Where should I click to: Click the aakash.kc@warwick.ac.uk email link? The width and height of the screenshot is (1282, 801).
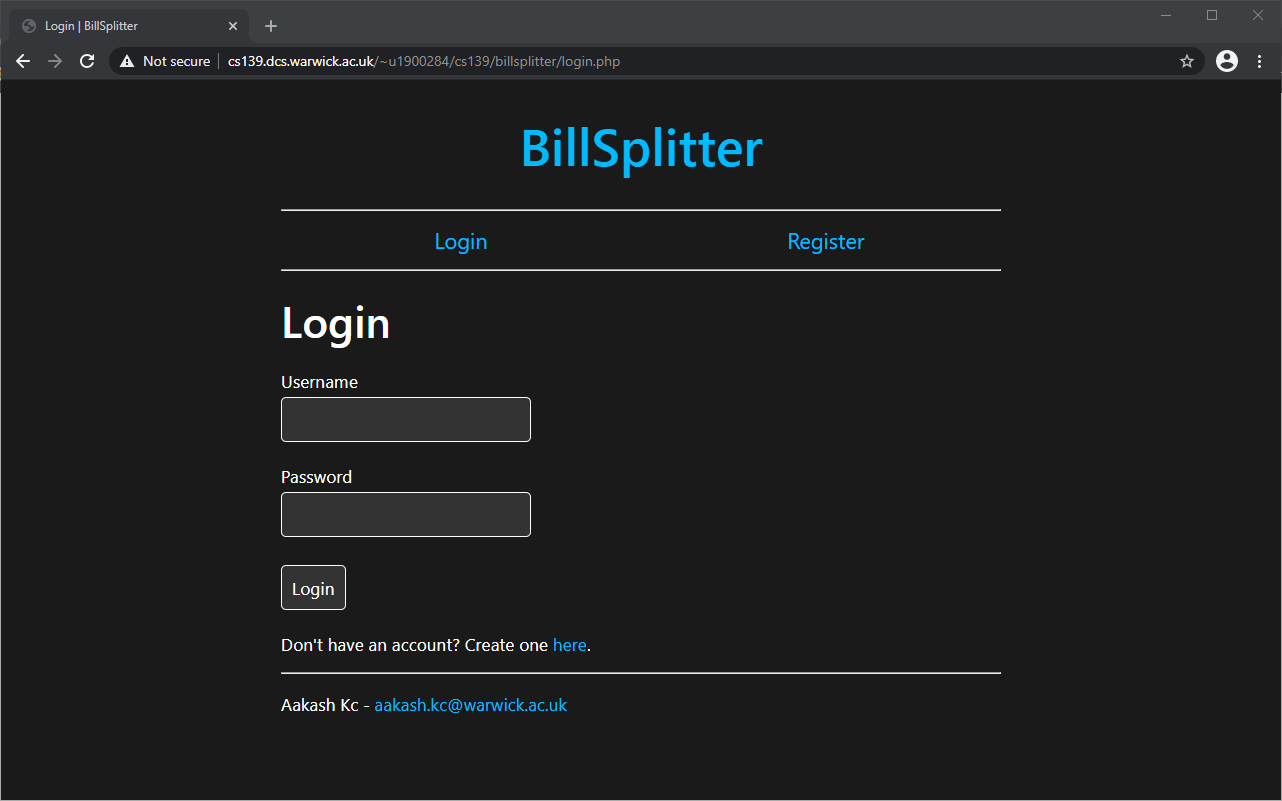point(471,705)
